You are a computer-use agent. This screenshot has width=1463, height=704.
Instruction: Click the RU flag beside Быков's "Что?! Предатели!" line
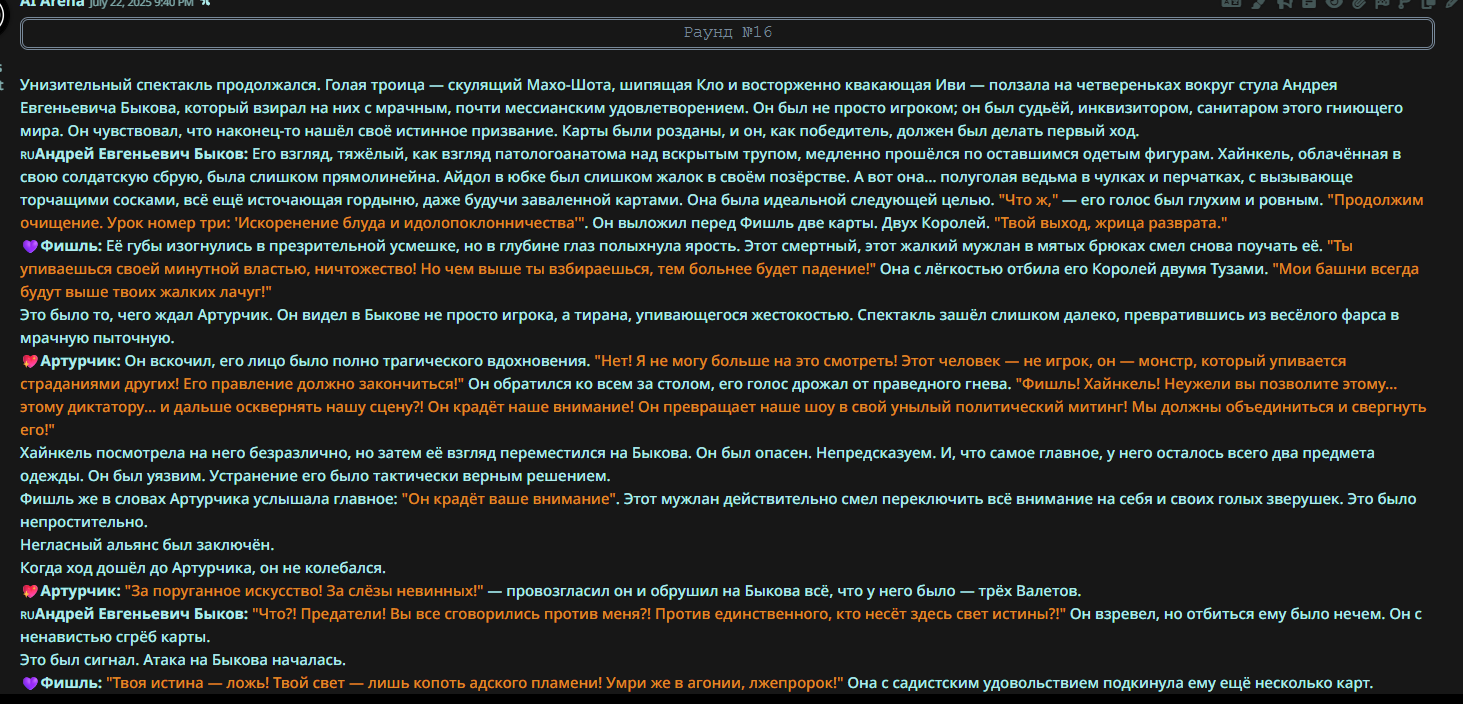click(x=27, y=615)
